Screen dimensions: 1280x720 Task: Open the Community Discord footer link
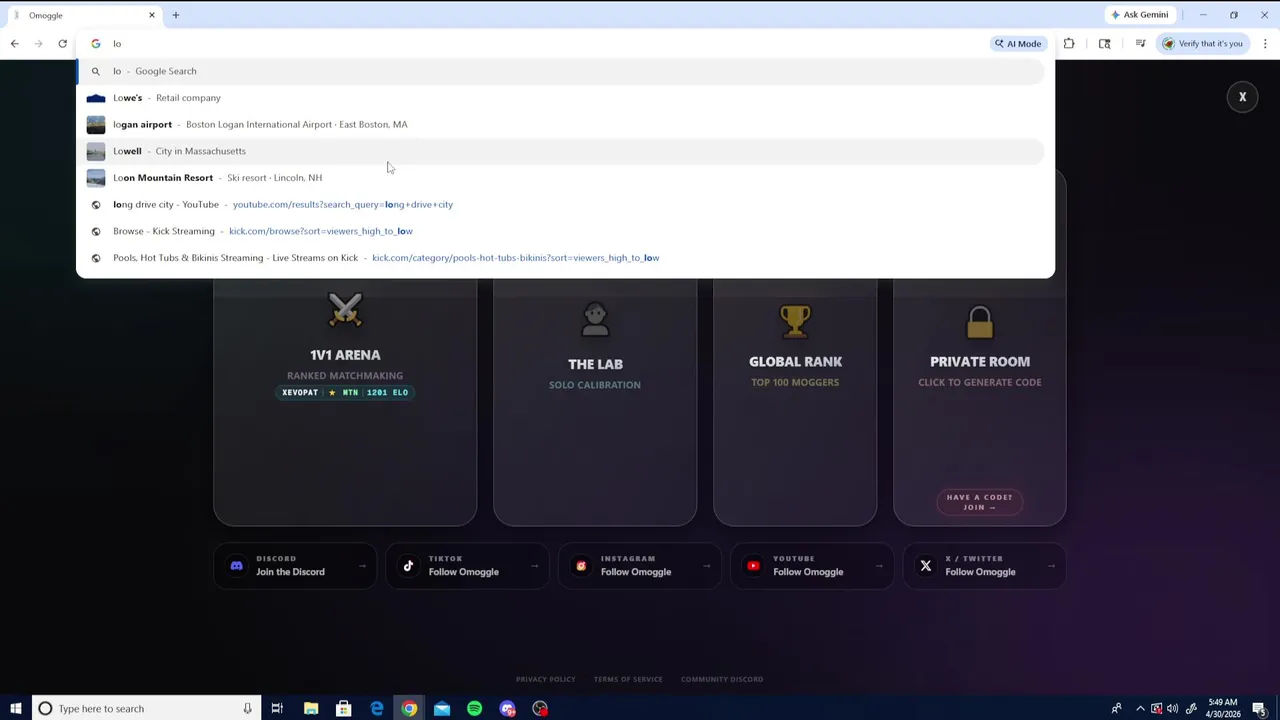[722, 679]
